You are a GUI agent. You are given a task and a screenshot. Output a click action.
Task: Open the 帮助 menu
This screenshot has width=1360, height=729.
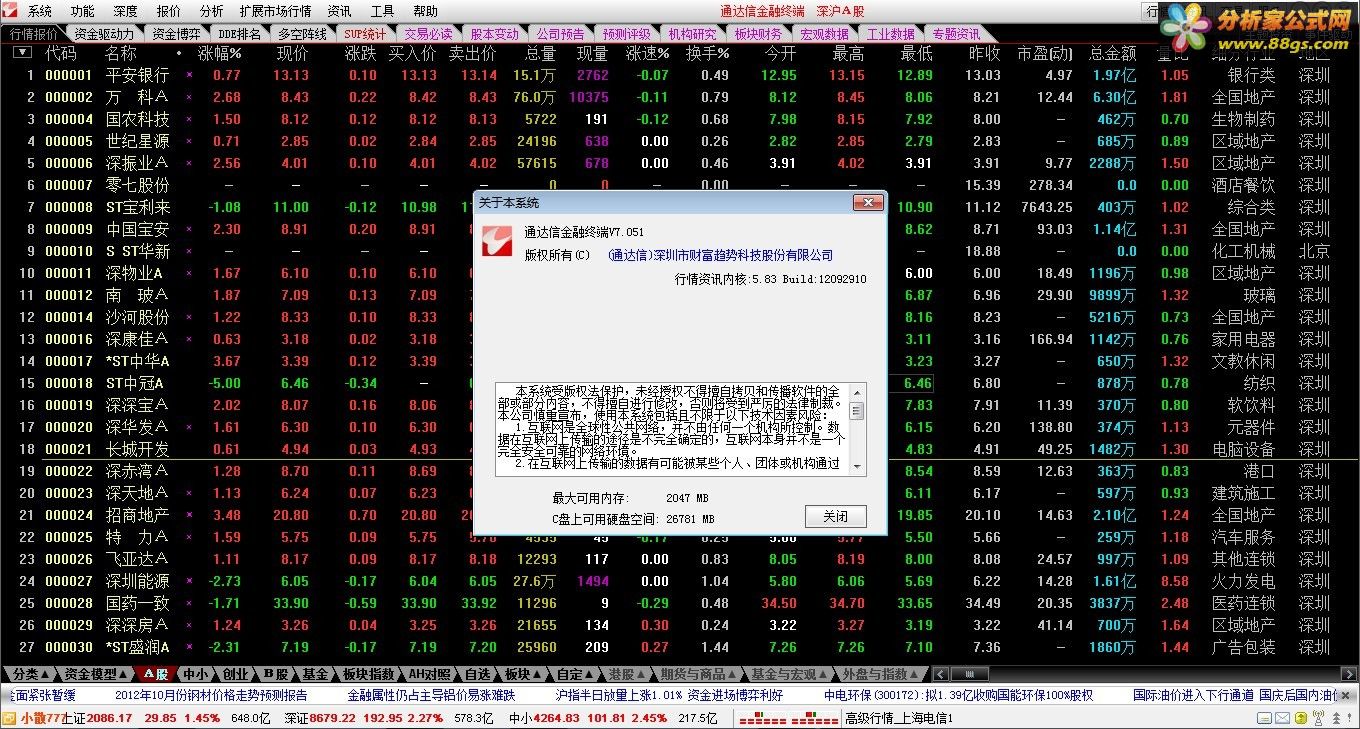pos(425,11)
